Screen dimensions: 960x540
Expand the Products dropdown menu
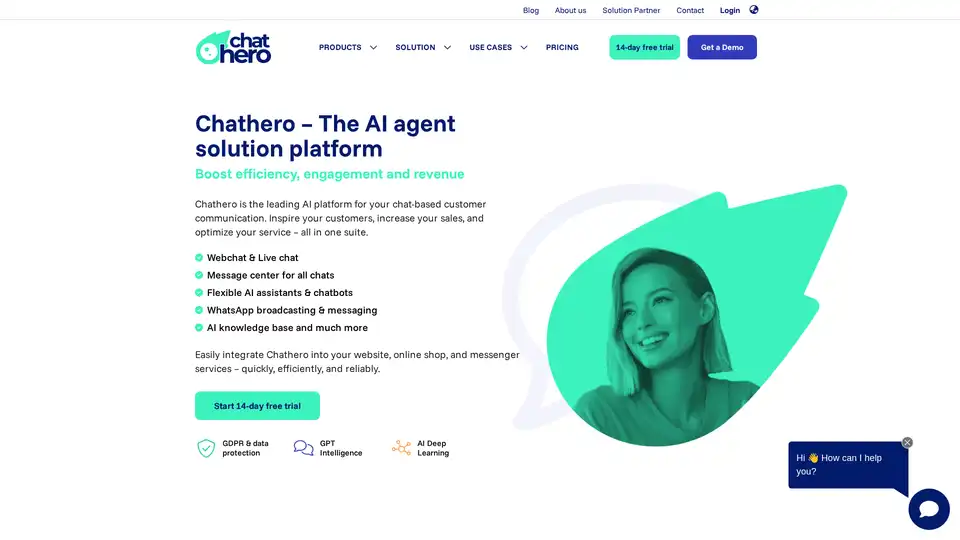(x=348, y=47)
